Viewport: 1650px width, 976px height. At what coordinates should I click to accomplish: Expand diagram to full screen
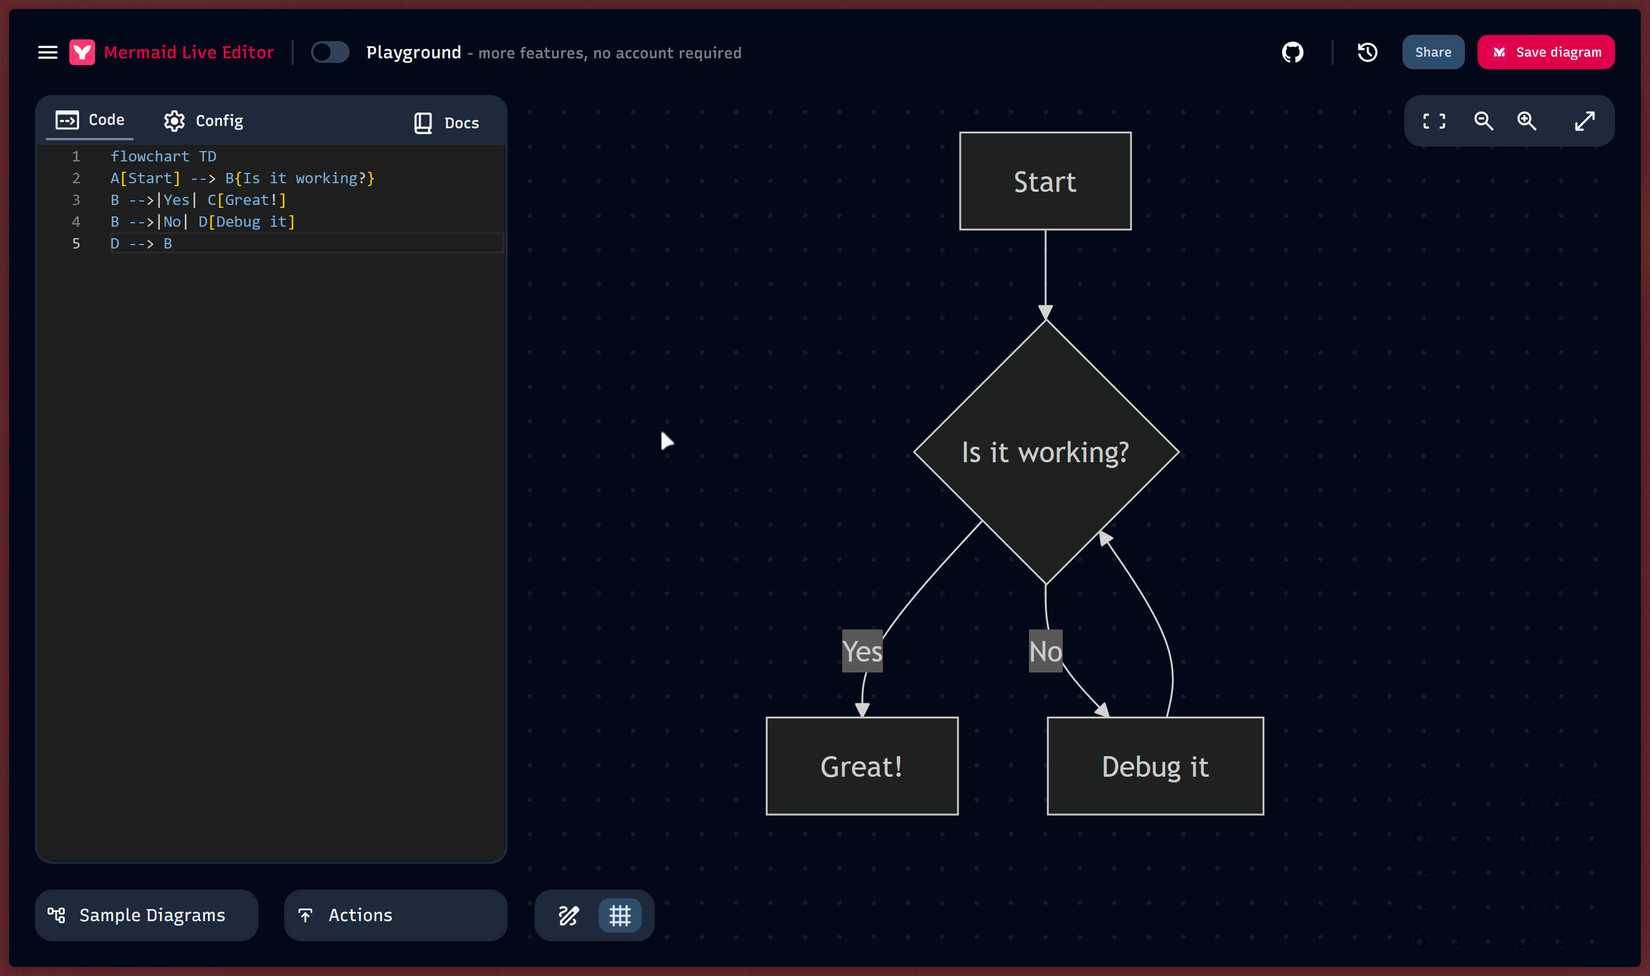pos(1584,121)
